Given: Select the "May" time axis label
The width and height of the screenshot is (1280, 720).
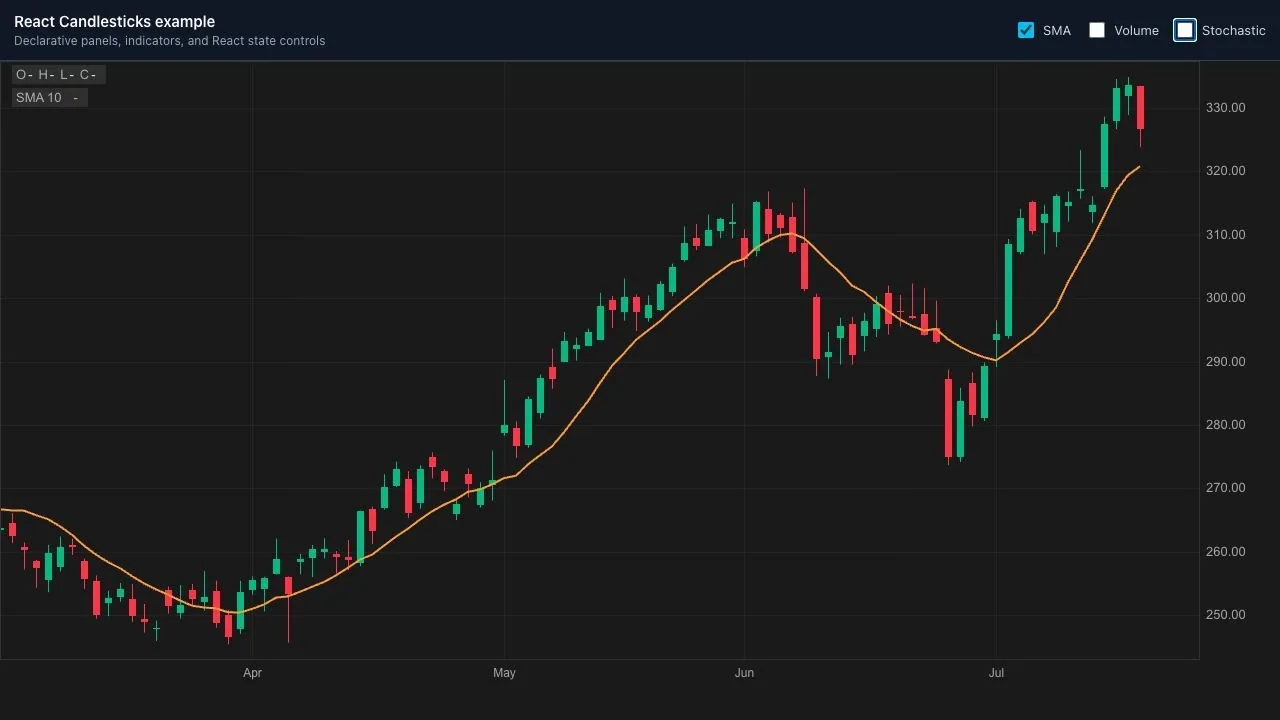Looking at the screenshot, I should point(504,673).
